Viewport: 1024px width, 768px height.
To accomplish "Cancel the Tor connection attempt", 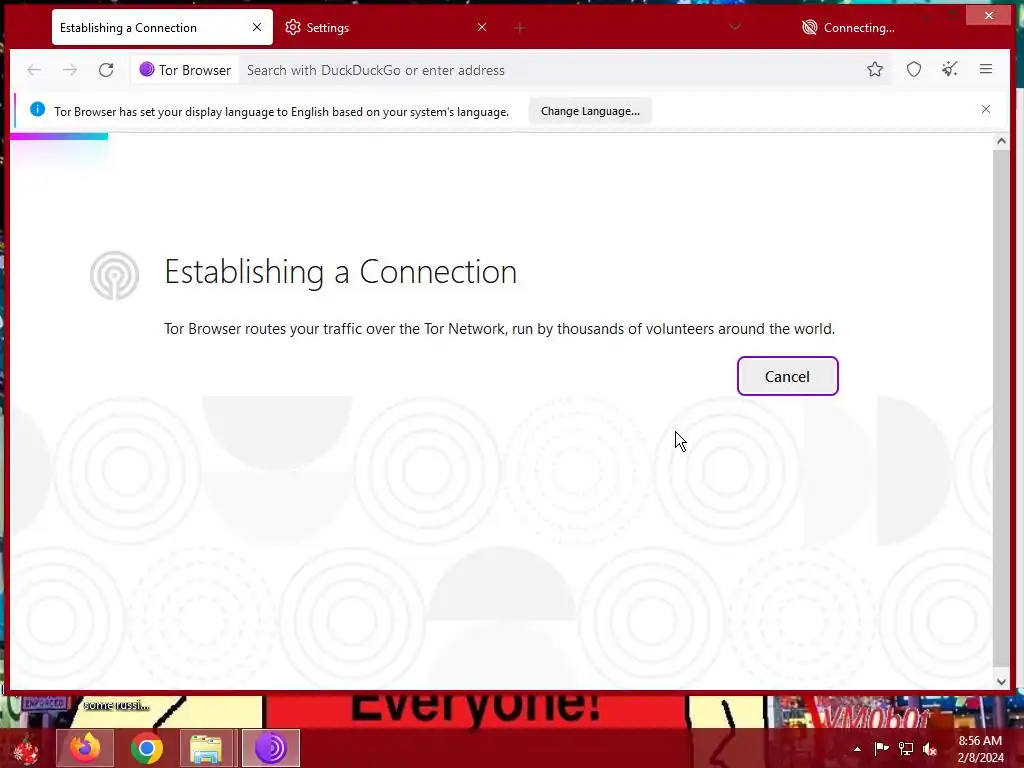I will (x=787, y=376).
